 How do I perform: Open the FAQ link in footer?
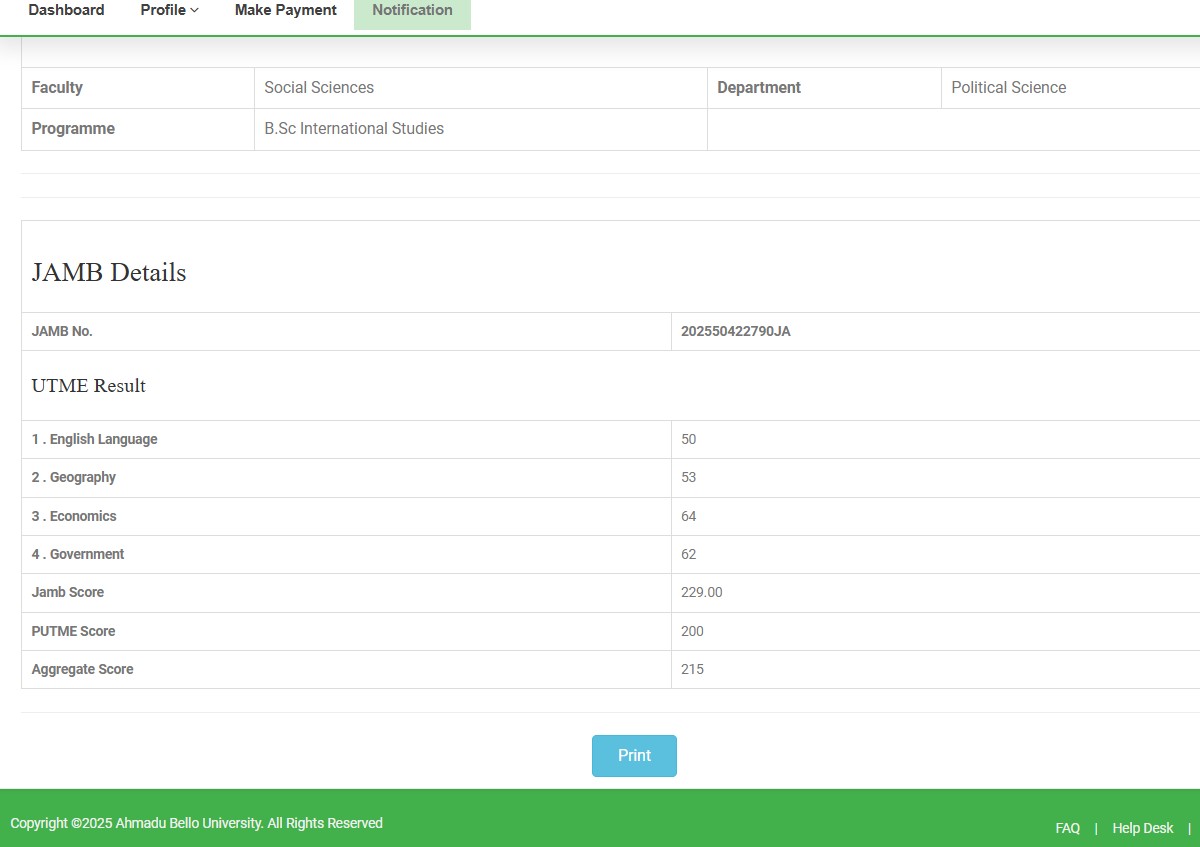(x=1067, y=828)
